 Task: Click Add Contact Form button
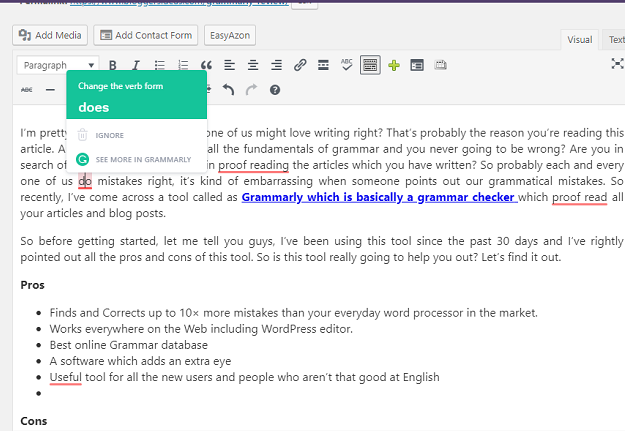[145, 35]
